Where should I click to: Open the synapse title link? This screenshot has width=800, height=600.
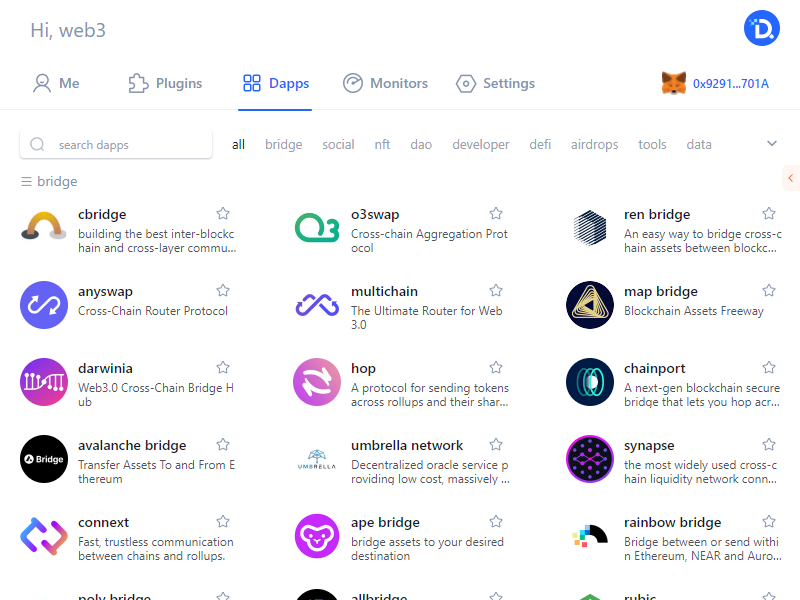tap(649, 445)
